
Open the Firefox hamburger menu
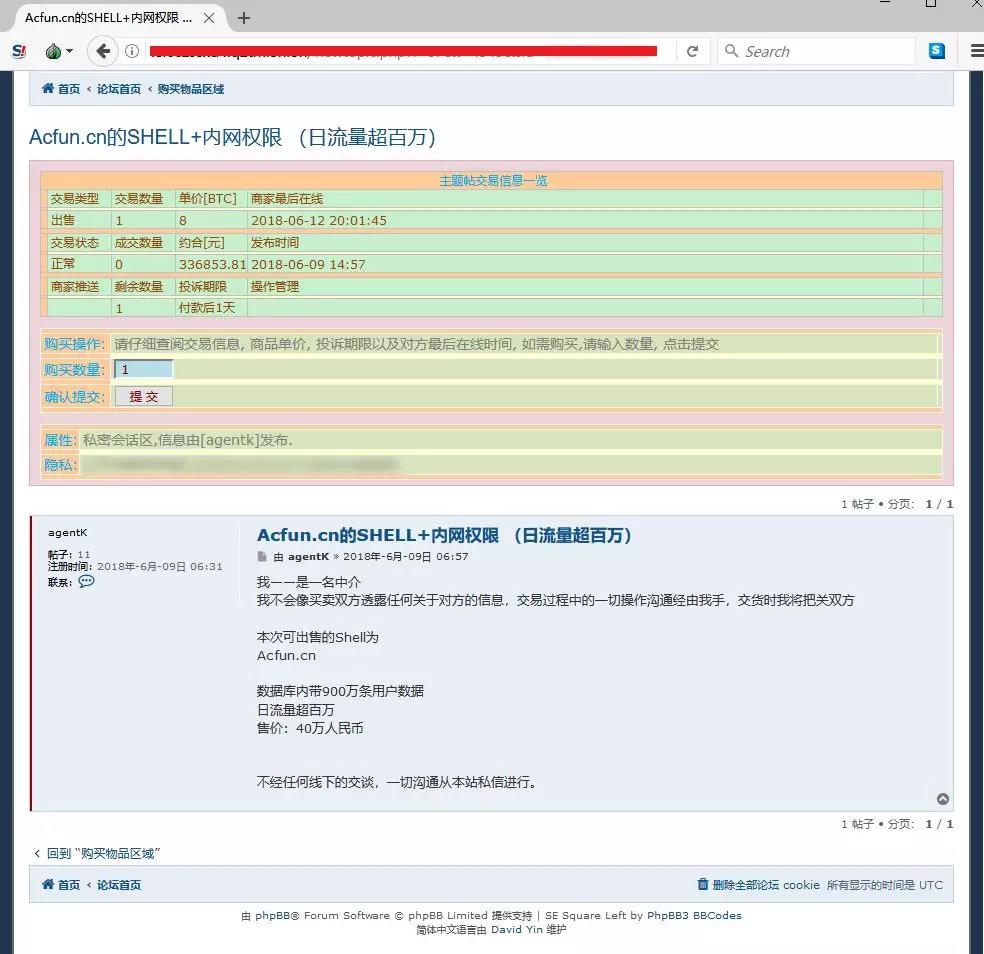tap(976, 50)
